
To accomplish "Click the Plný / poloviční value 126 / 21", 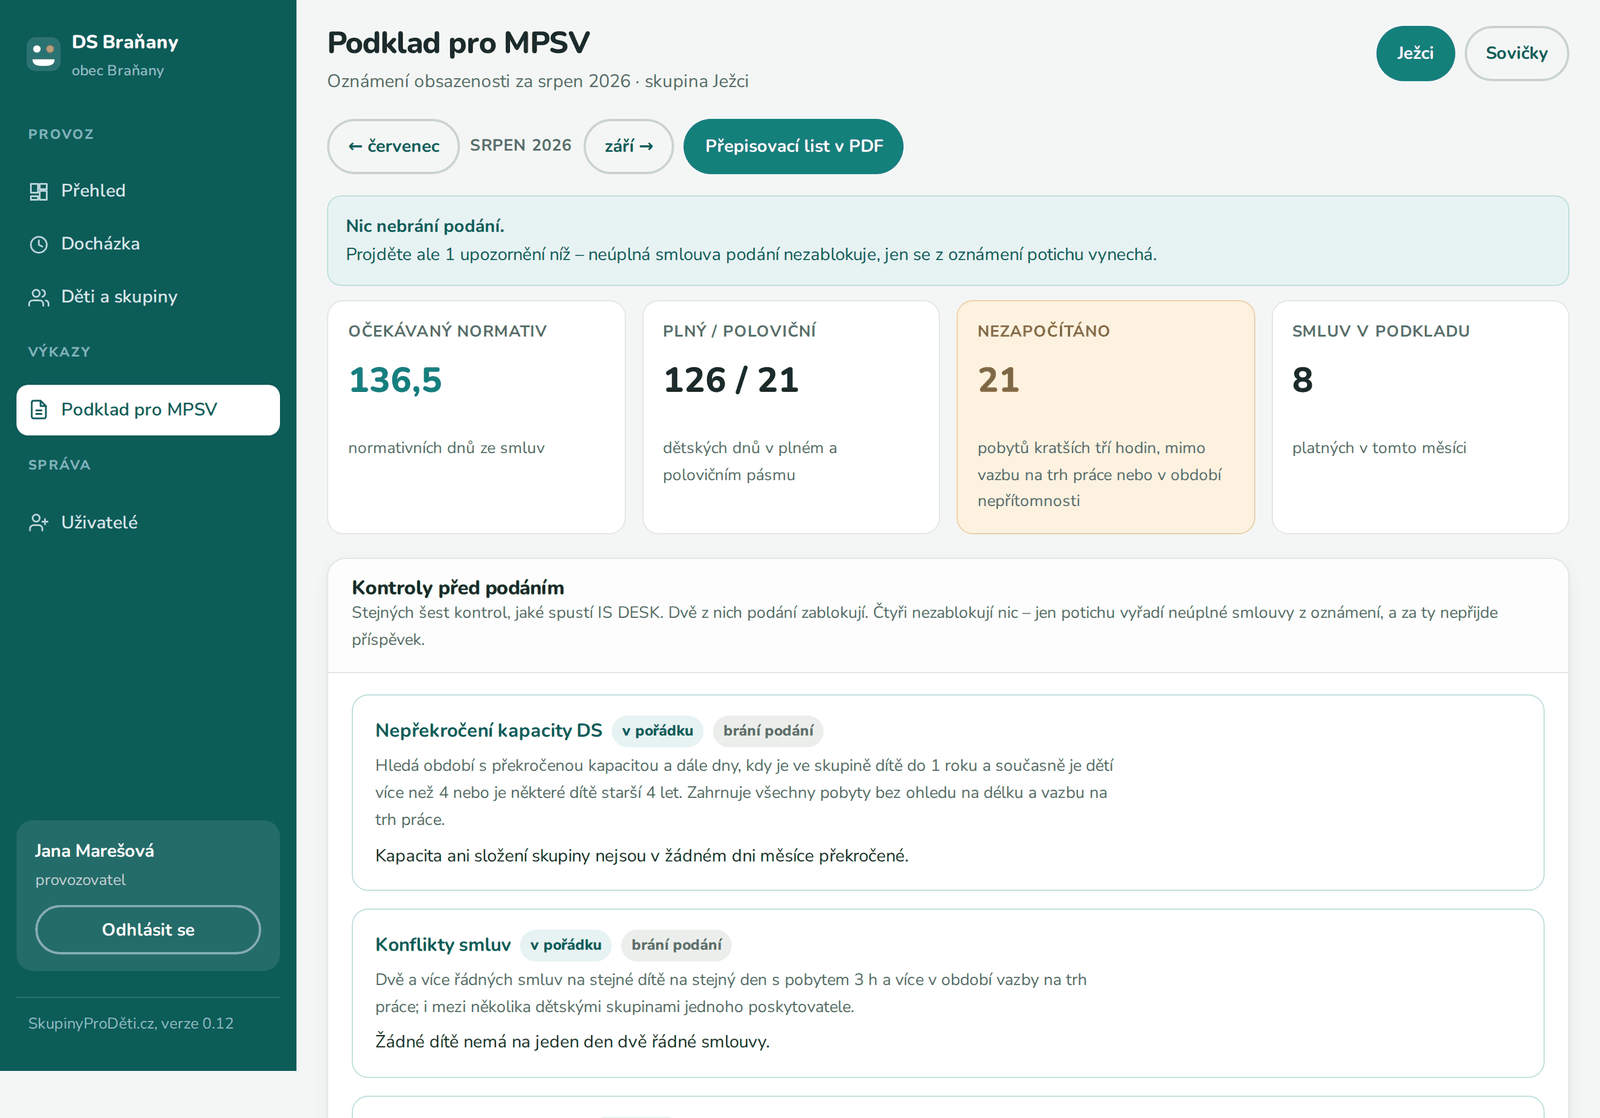I will (731, 380).
